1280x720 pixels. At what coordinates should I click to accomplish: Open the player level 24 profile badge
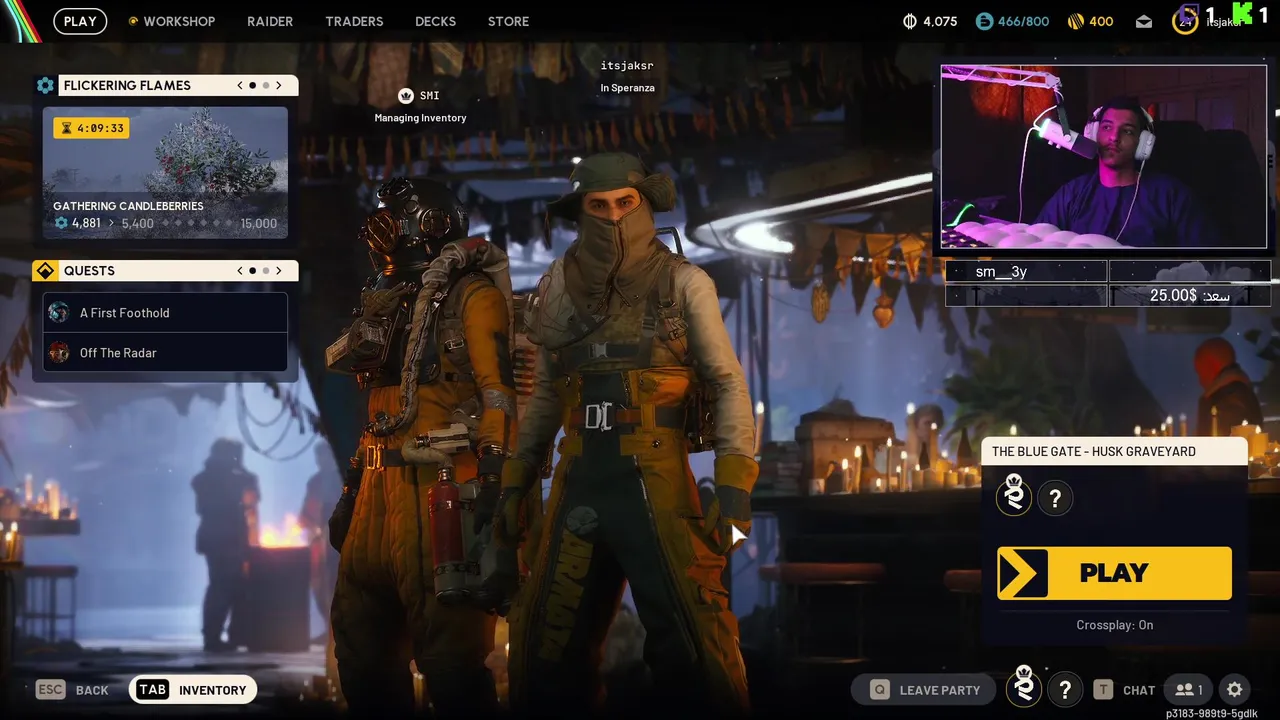point(1185,21)
